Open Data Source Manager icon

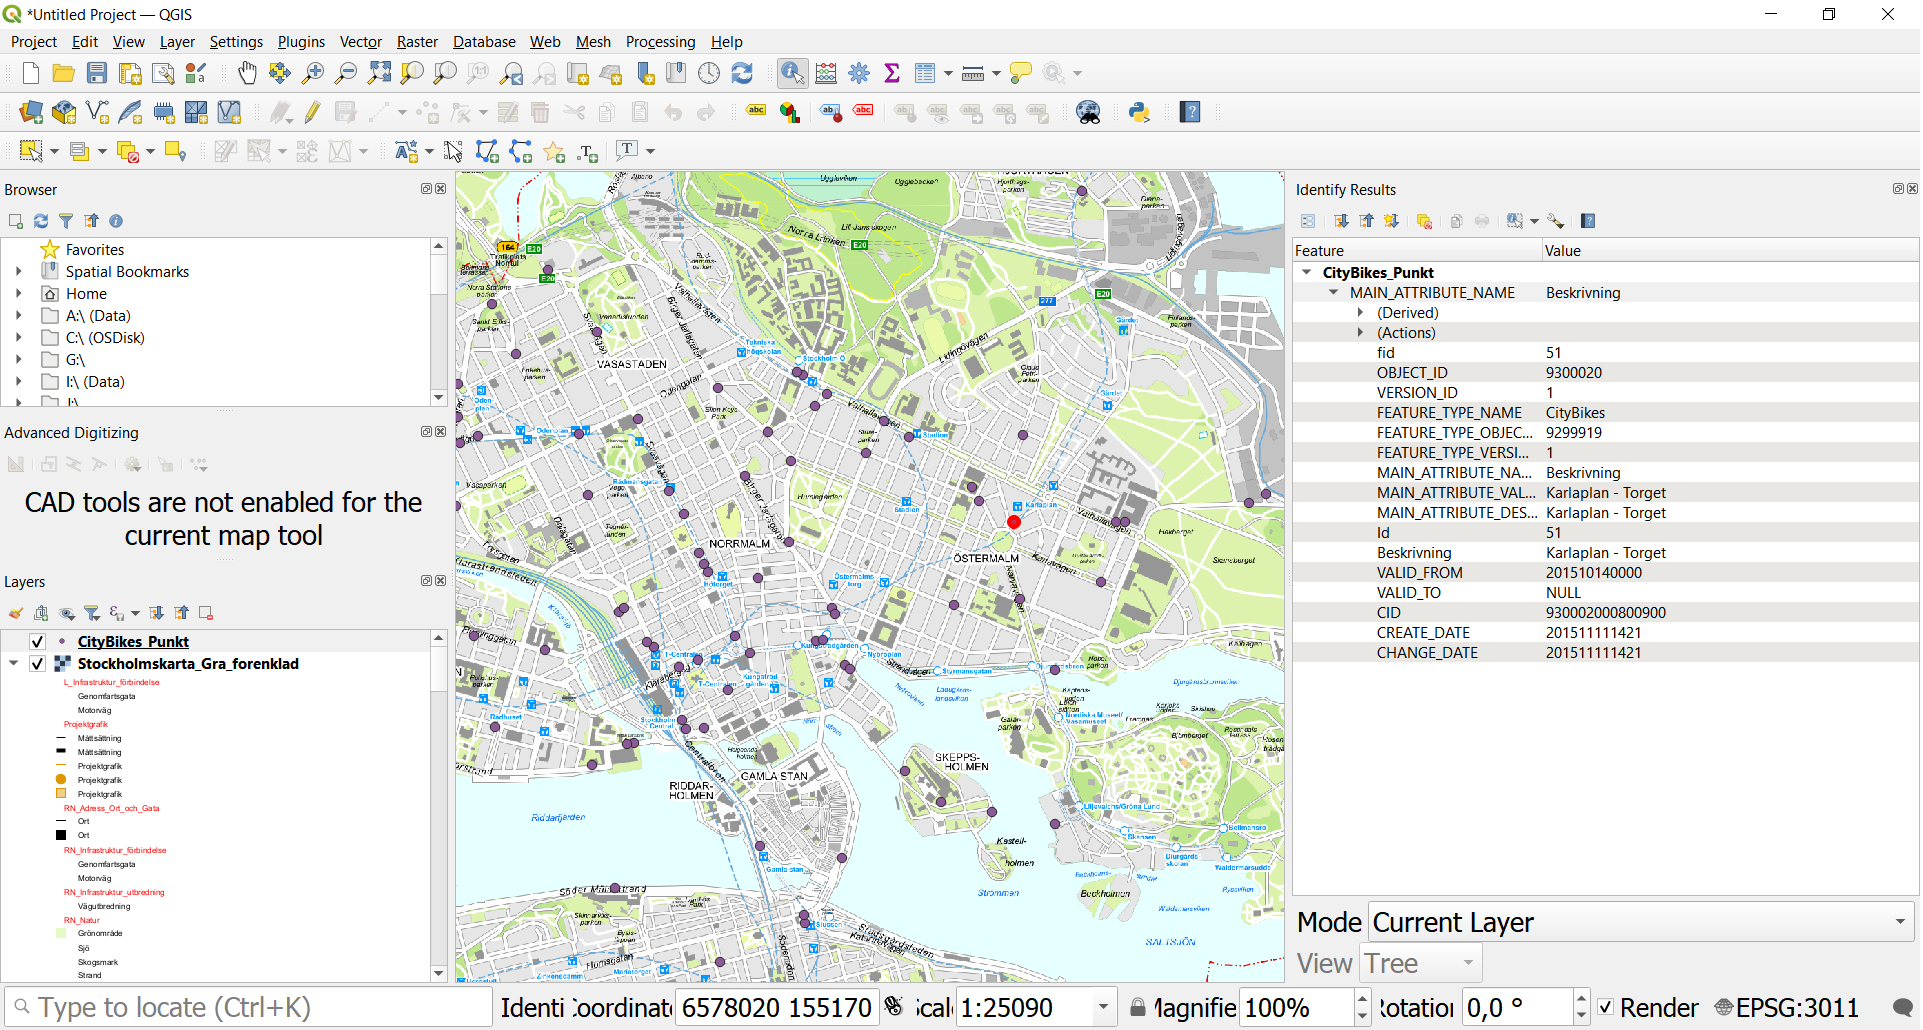click(31, 112)
